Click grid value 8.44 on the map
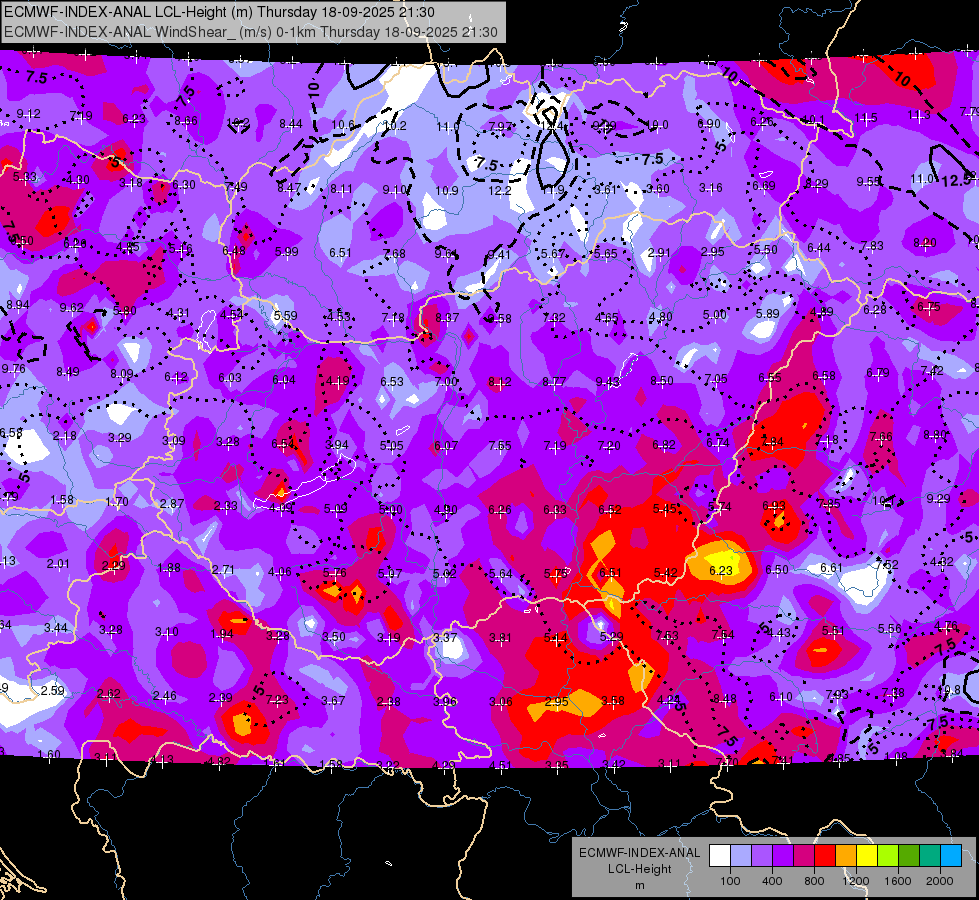The image size is (979, 900). 290,124
